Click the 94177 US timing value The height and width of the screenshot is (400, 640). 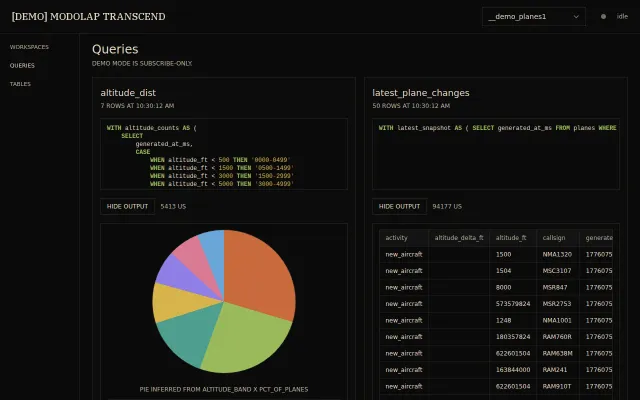pyautogui.click(x=447, y=207)
